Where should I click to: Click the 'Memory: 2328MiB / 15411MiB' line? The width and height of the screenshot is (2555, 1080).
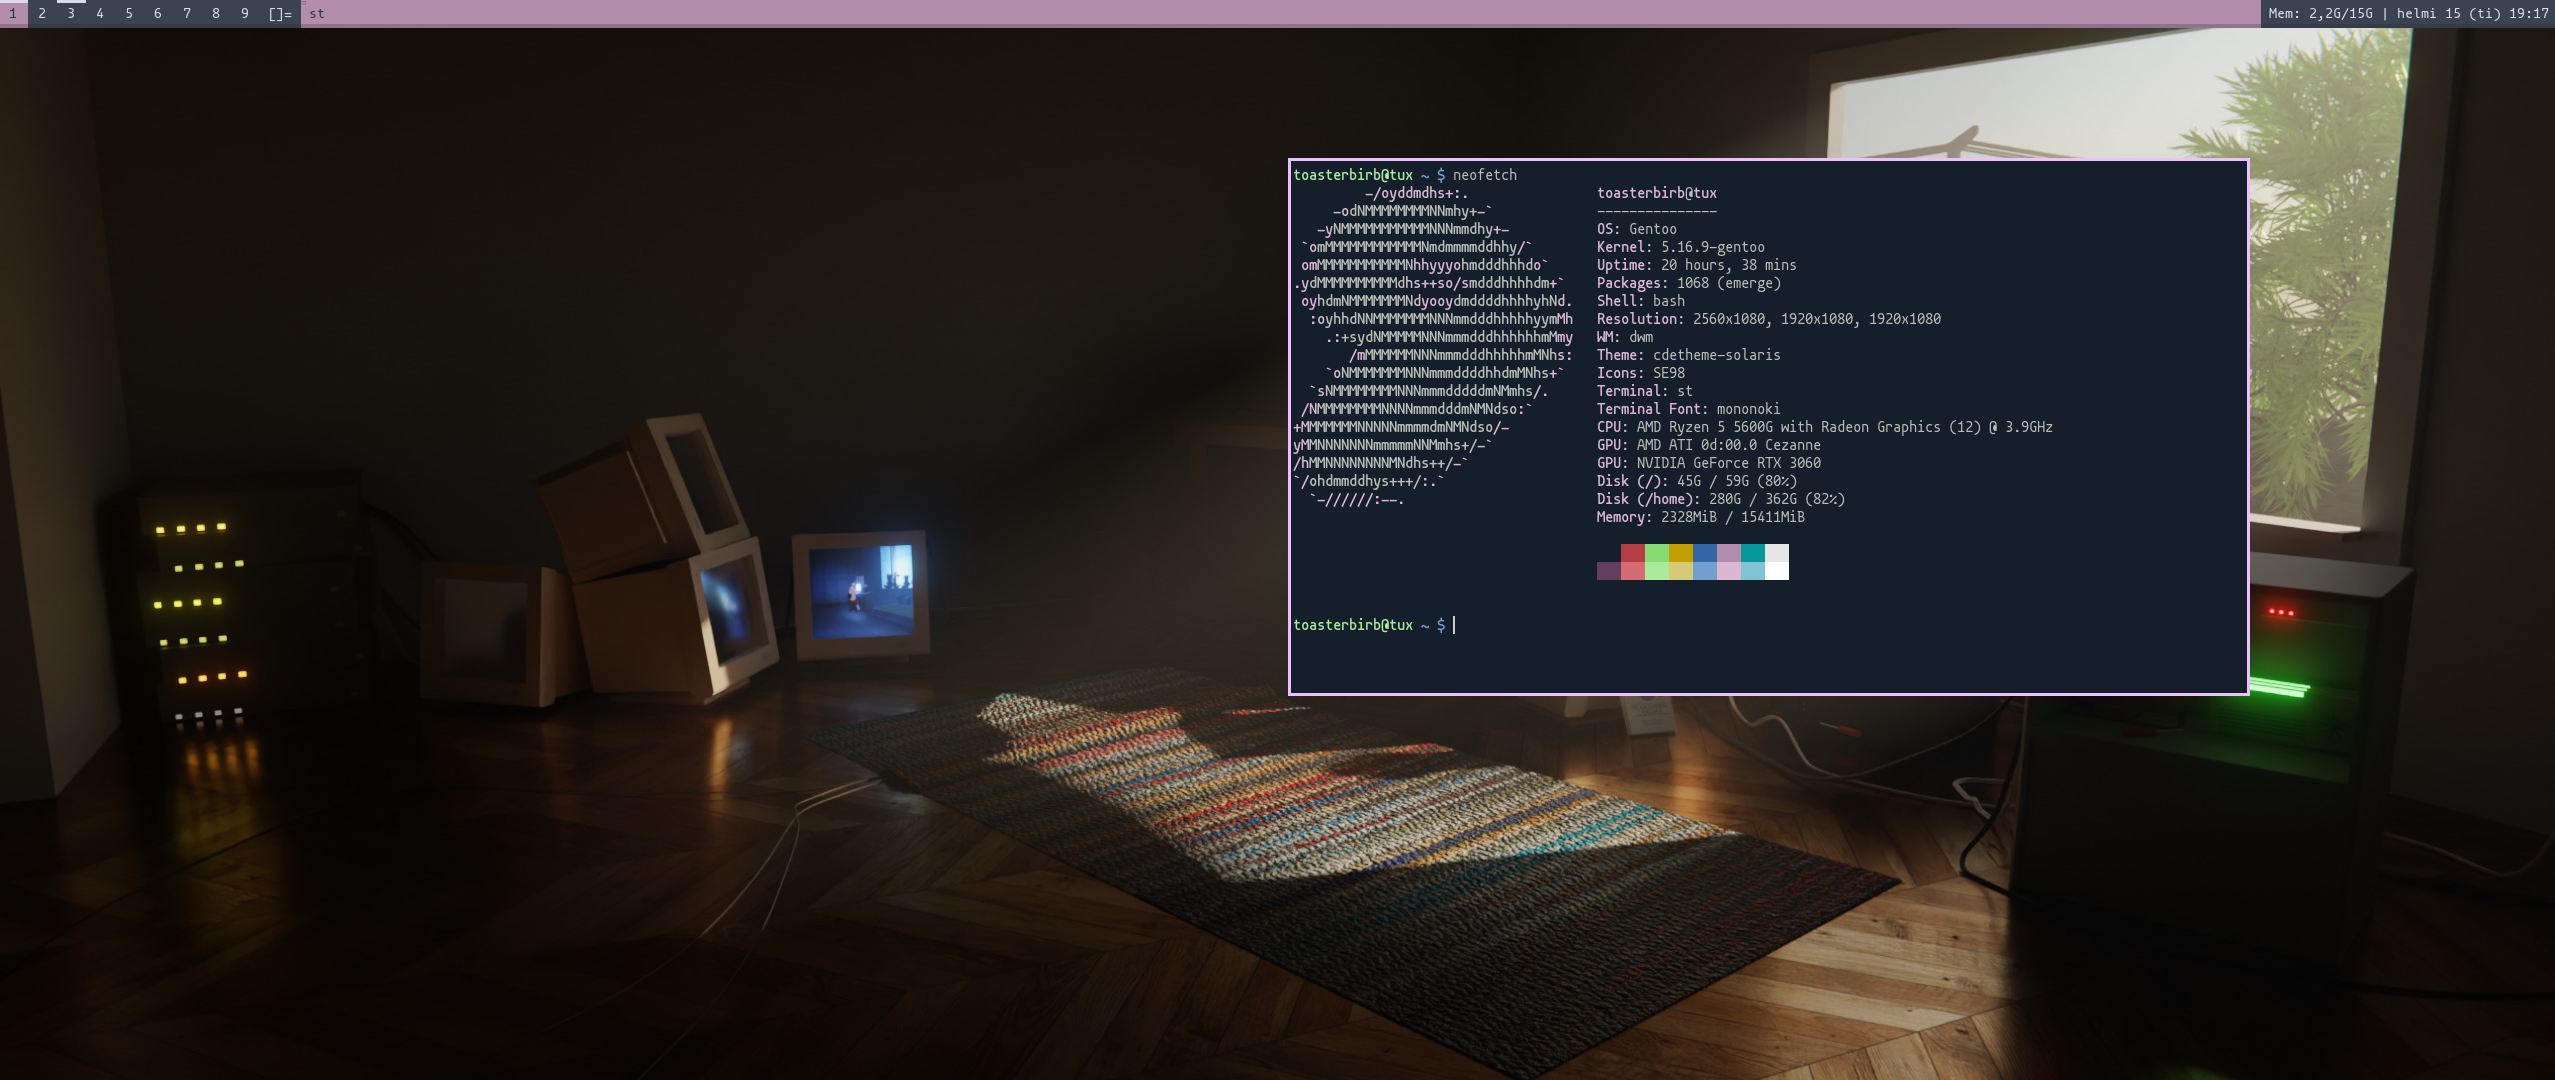pyautogui.click(x=1701, y=517)
